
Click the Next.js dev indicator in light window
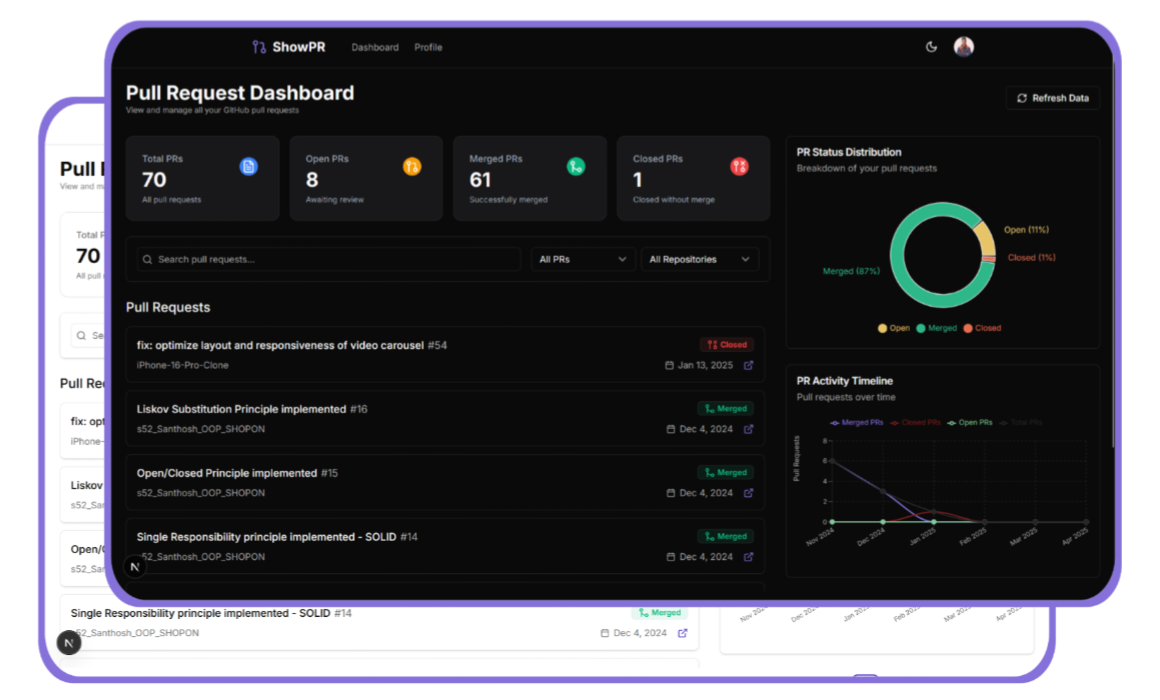(69, 642)
